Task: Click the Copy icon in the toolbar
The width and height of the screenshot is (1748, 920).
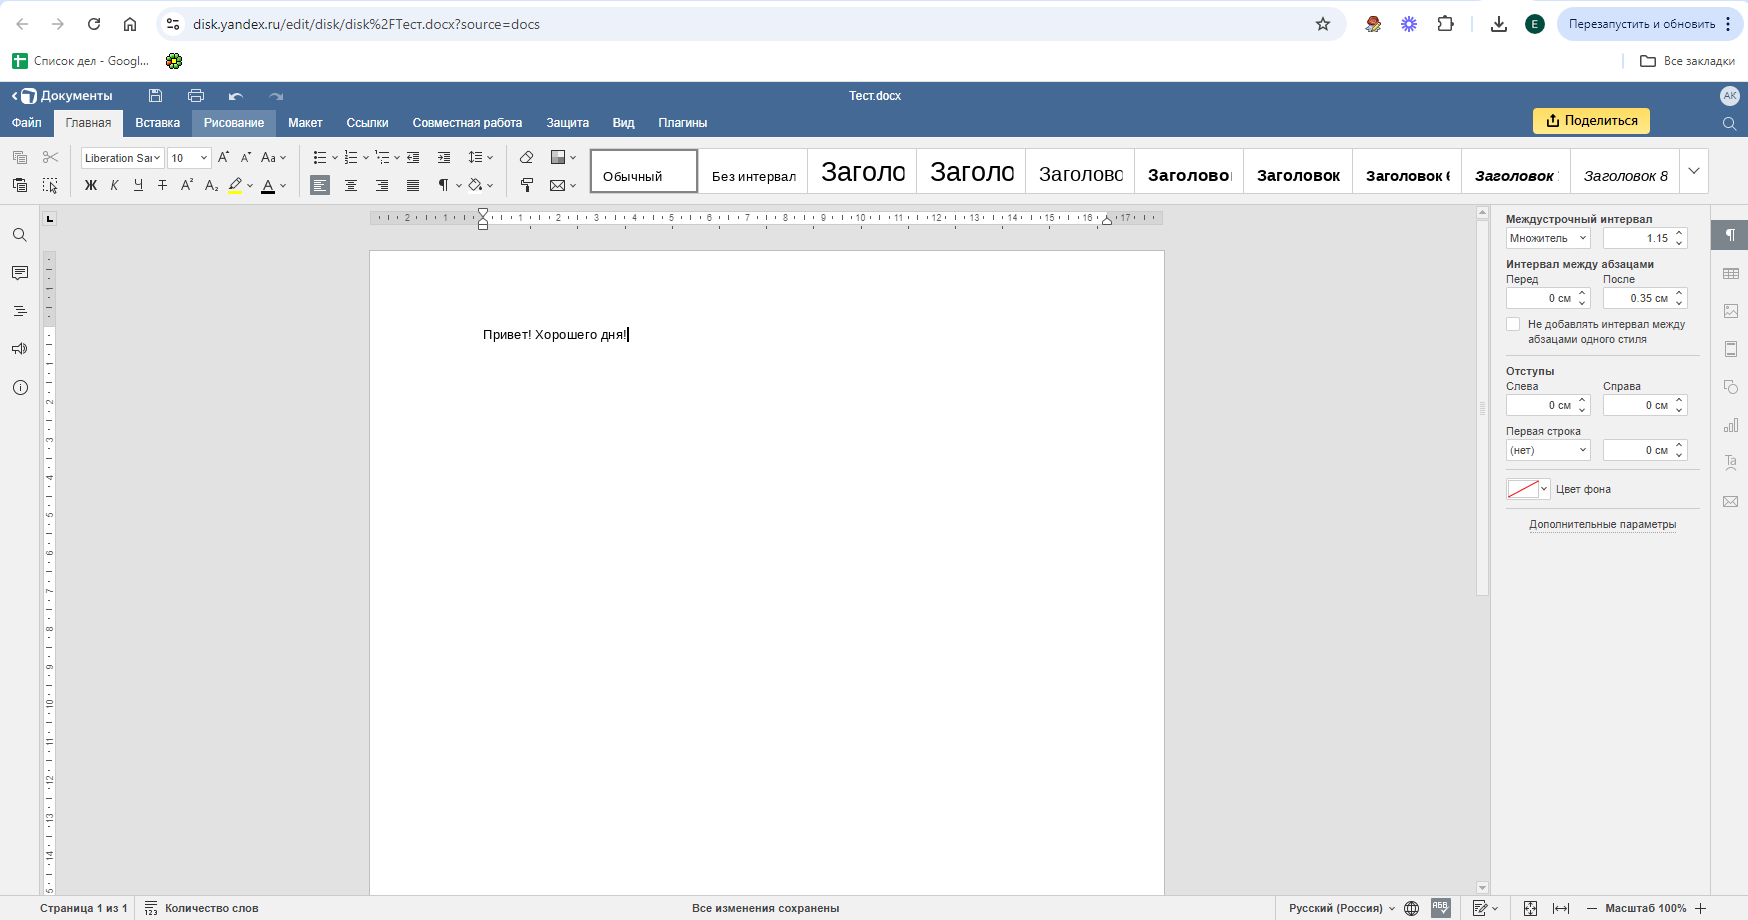Action: tap(20, 157)
